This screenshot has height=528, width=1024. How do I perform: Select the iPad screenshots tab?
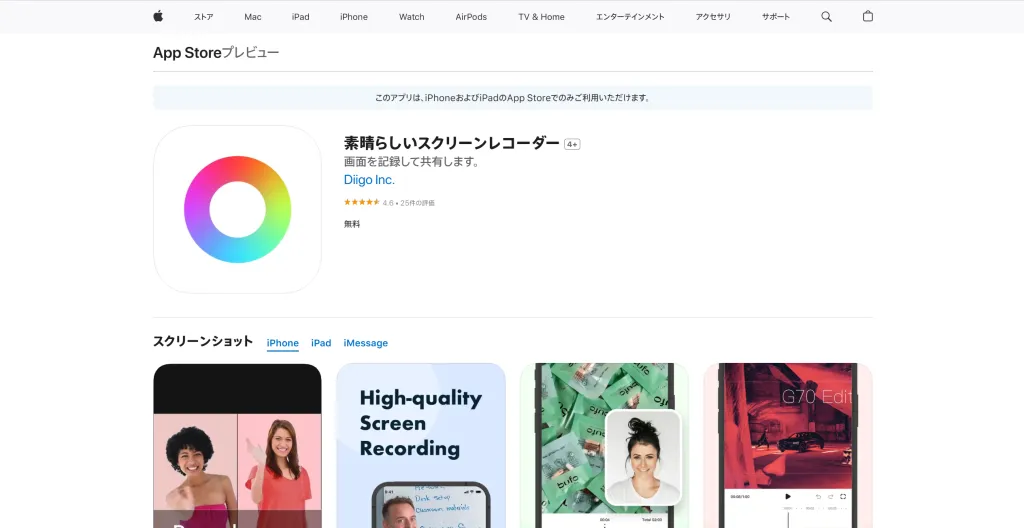(x=321, y=343)
